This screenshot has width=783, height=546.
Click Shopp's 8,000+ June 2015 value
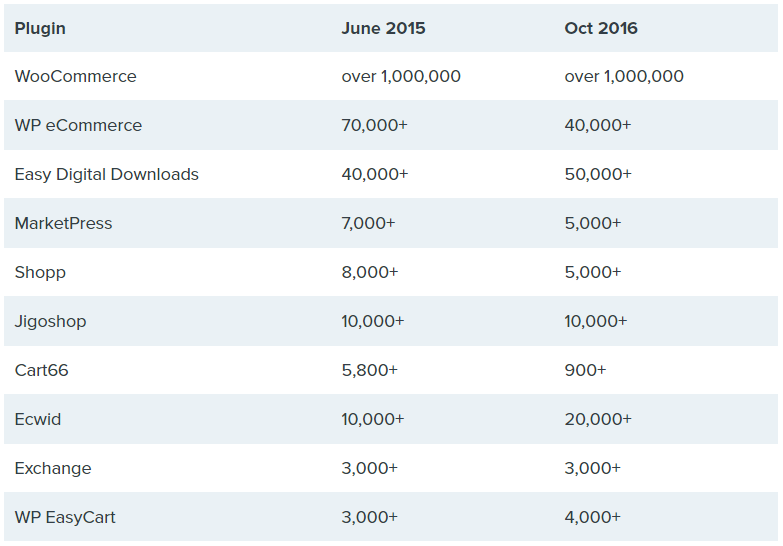(x=369, y=272)
